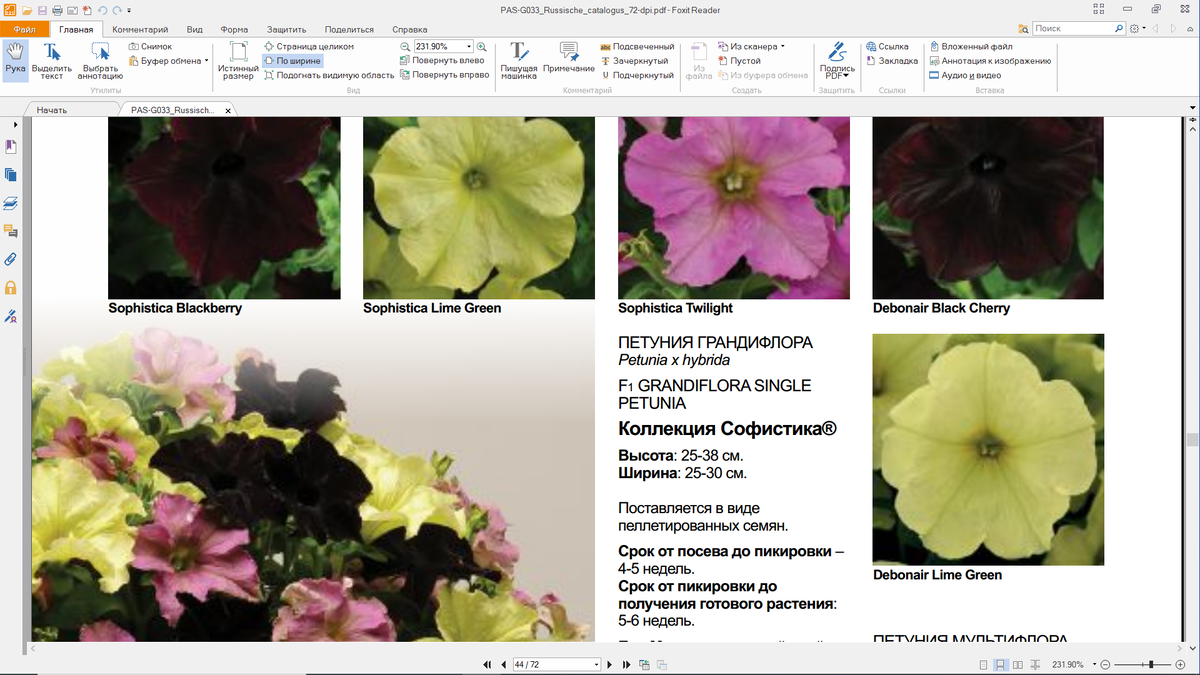Select the Hand (Рука) tool

tap(15, 60)
